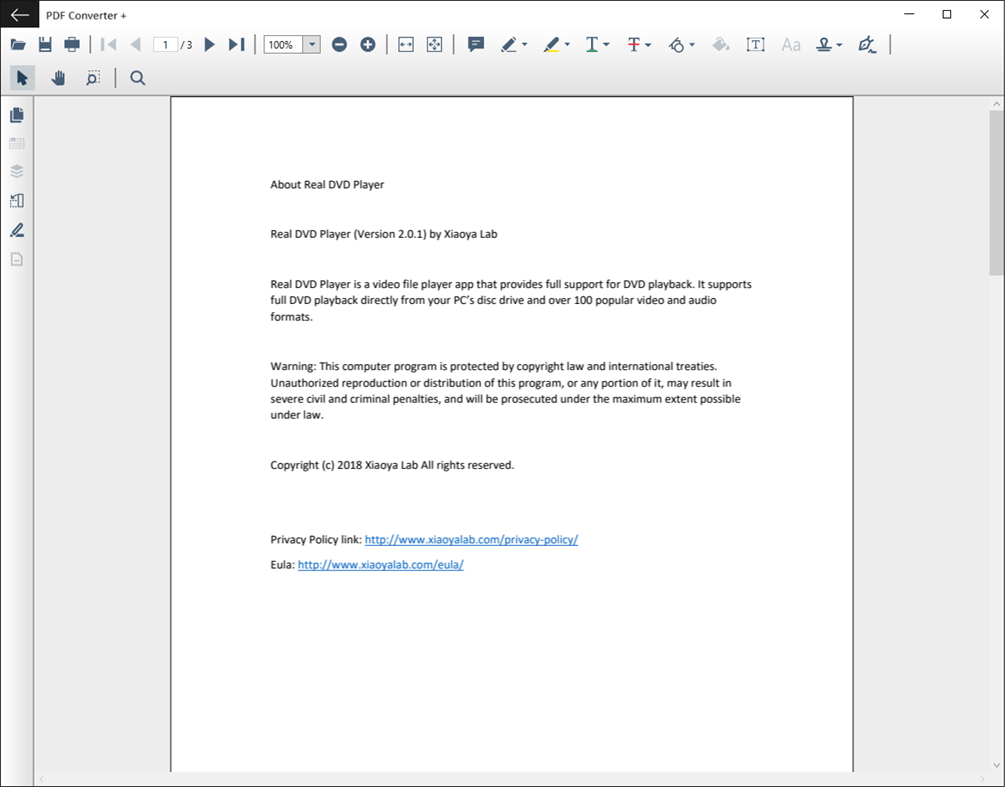Open a file with the Open icon
This screenshot has height=787, width=1005.
tap(18, 44)
